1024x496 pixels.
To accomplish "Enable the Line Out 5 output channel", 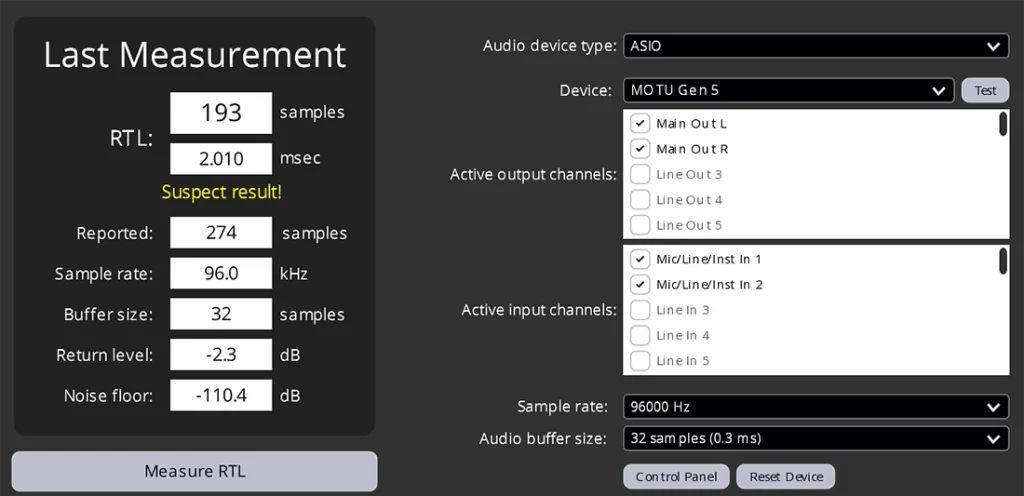I will pos(640,225).
